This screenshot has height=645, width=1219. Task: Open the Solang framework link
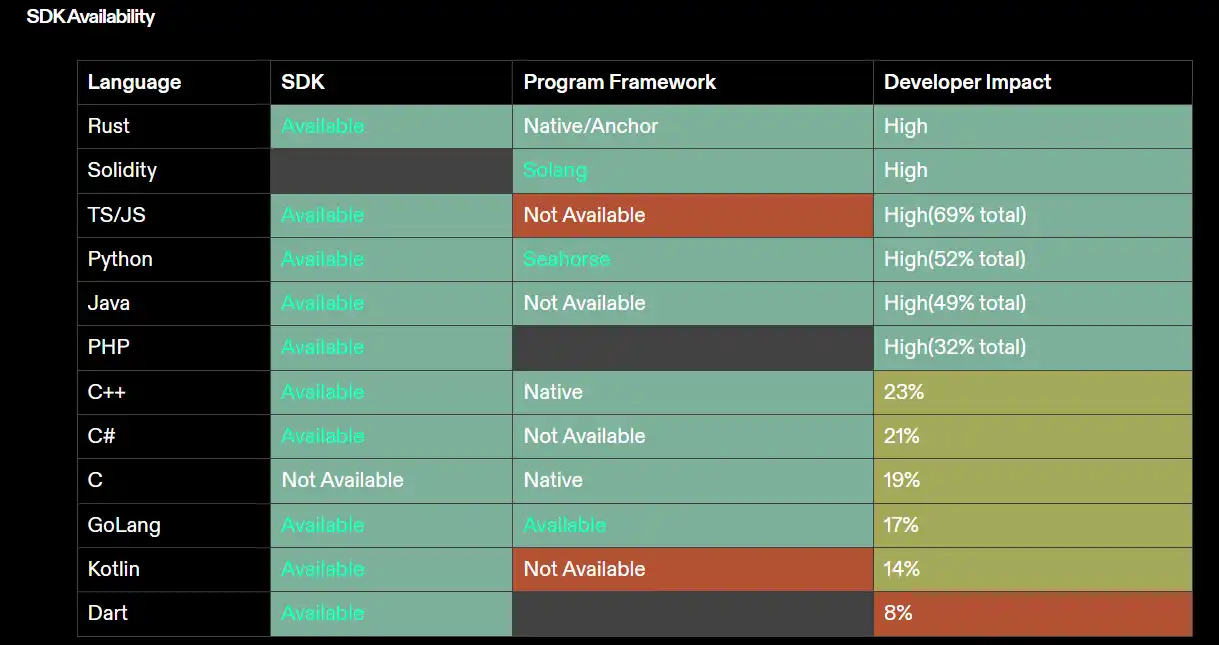pos(555,171)
